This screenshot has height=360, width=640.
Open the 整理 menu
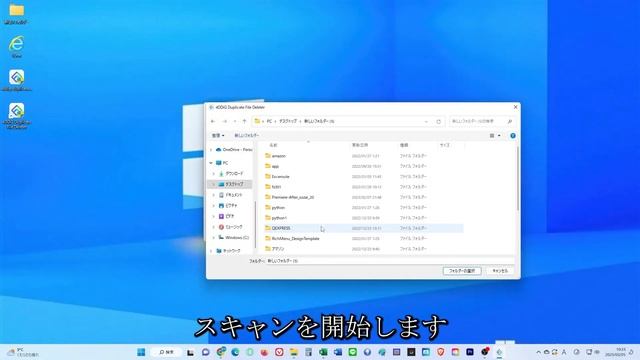coord(218,135)
